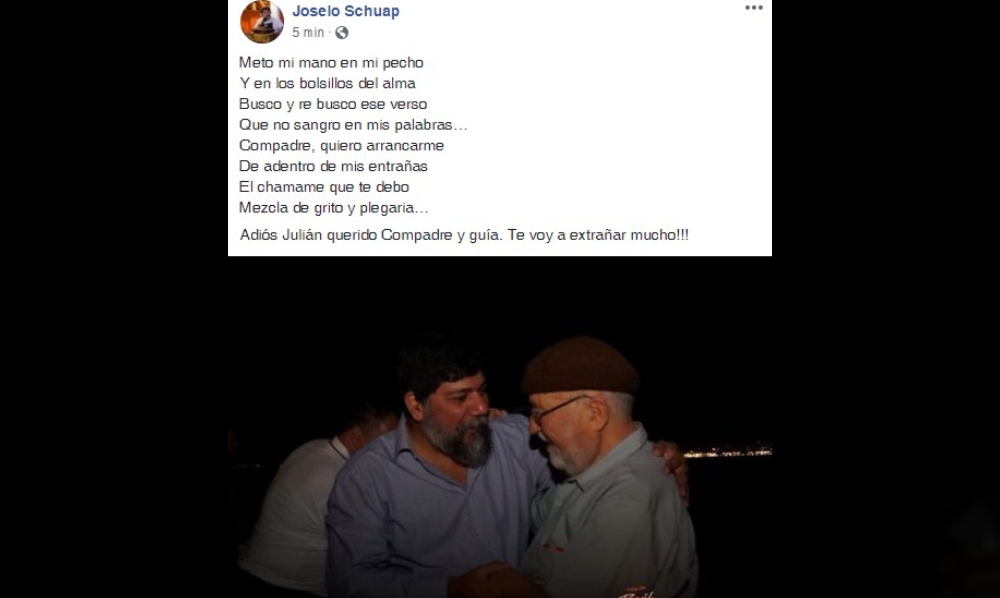This screenshot has height=598, width=1000.
Task: Click the distant city lights in the photo
Action: 727,452
